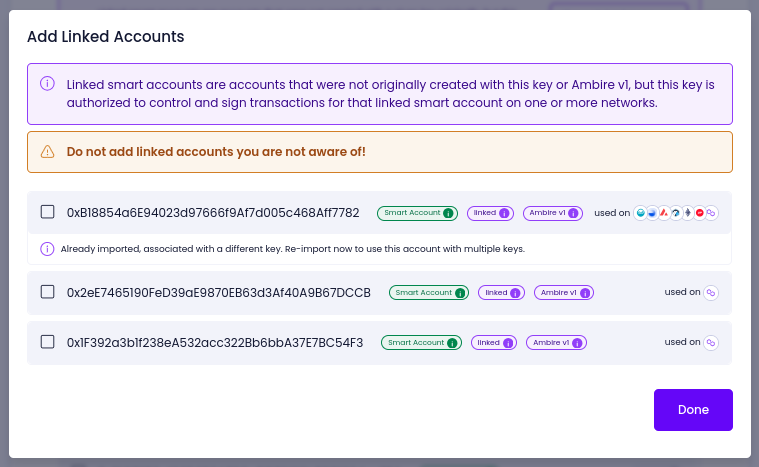The width and height of the screenshot is (759, 467).
Task: Click the linked badge of 0x1F39 account
Action: (x=494, y=343)
